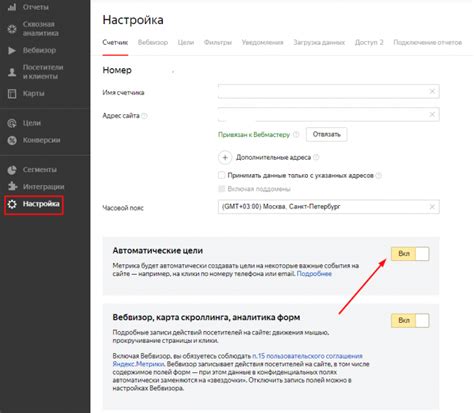Screen dimensions: 474x413
Task: Follow the Подробнее link
Action: (x=314, y=274)
